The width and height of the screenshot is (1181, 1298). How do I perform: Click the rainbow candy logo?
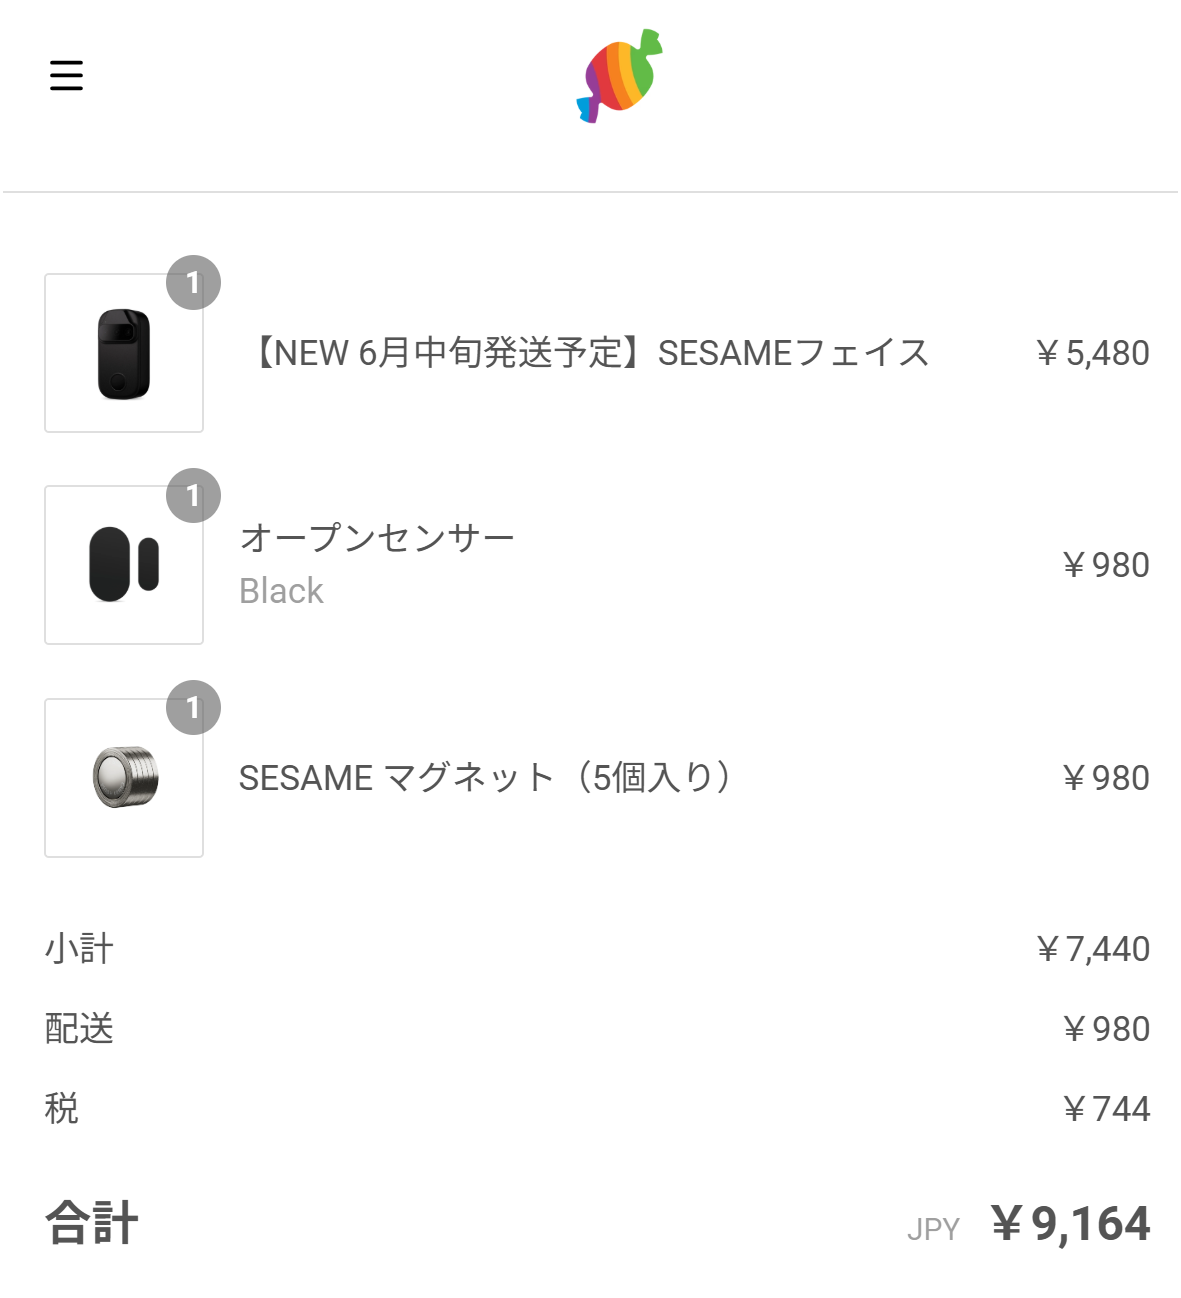(x=620, y=76)
